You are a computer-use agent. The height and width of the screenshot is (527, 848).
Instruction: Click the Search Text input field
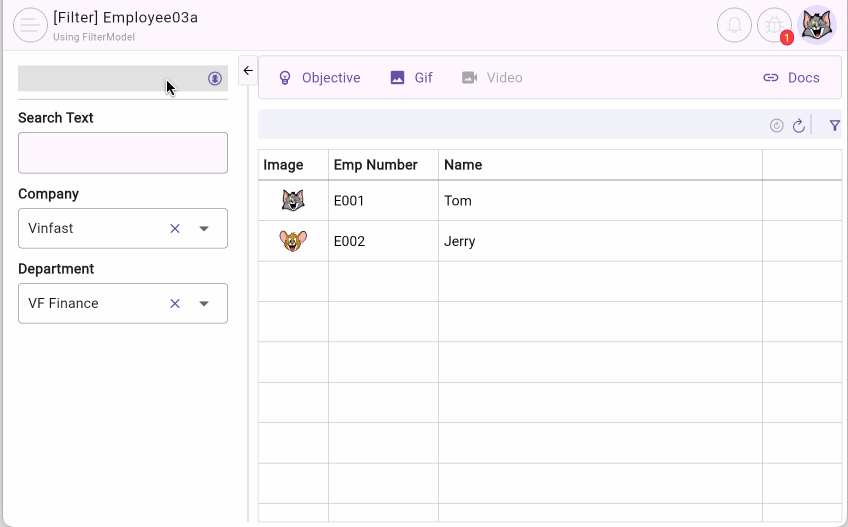123,153
